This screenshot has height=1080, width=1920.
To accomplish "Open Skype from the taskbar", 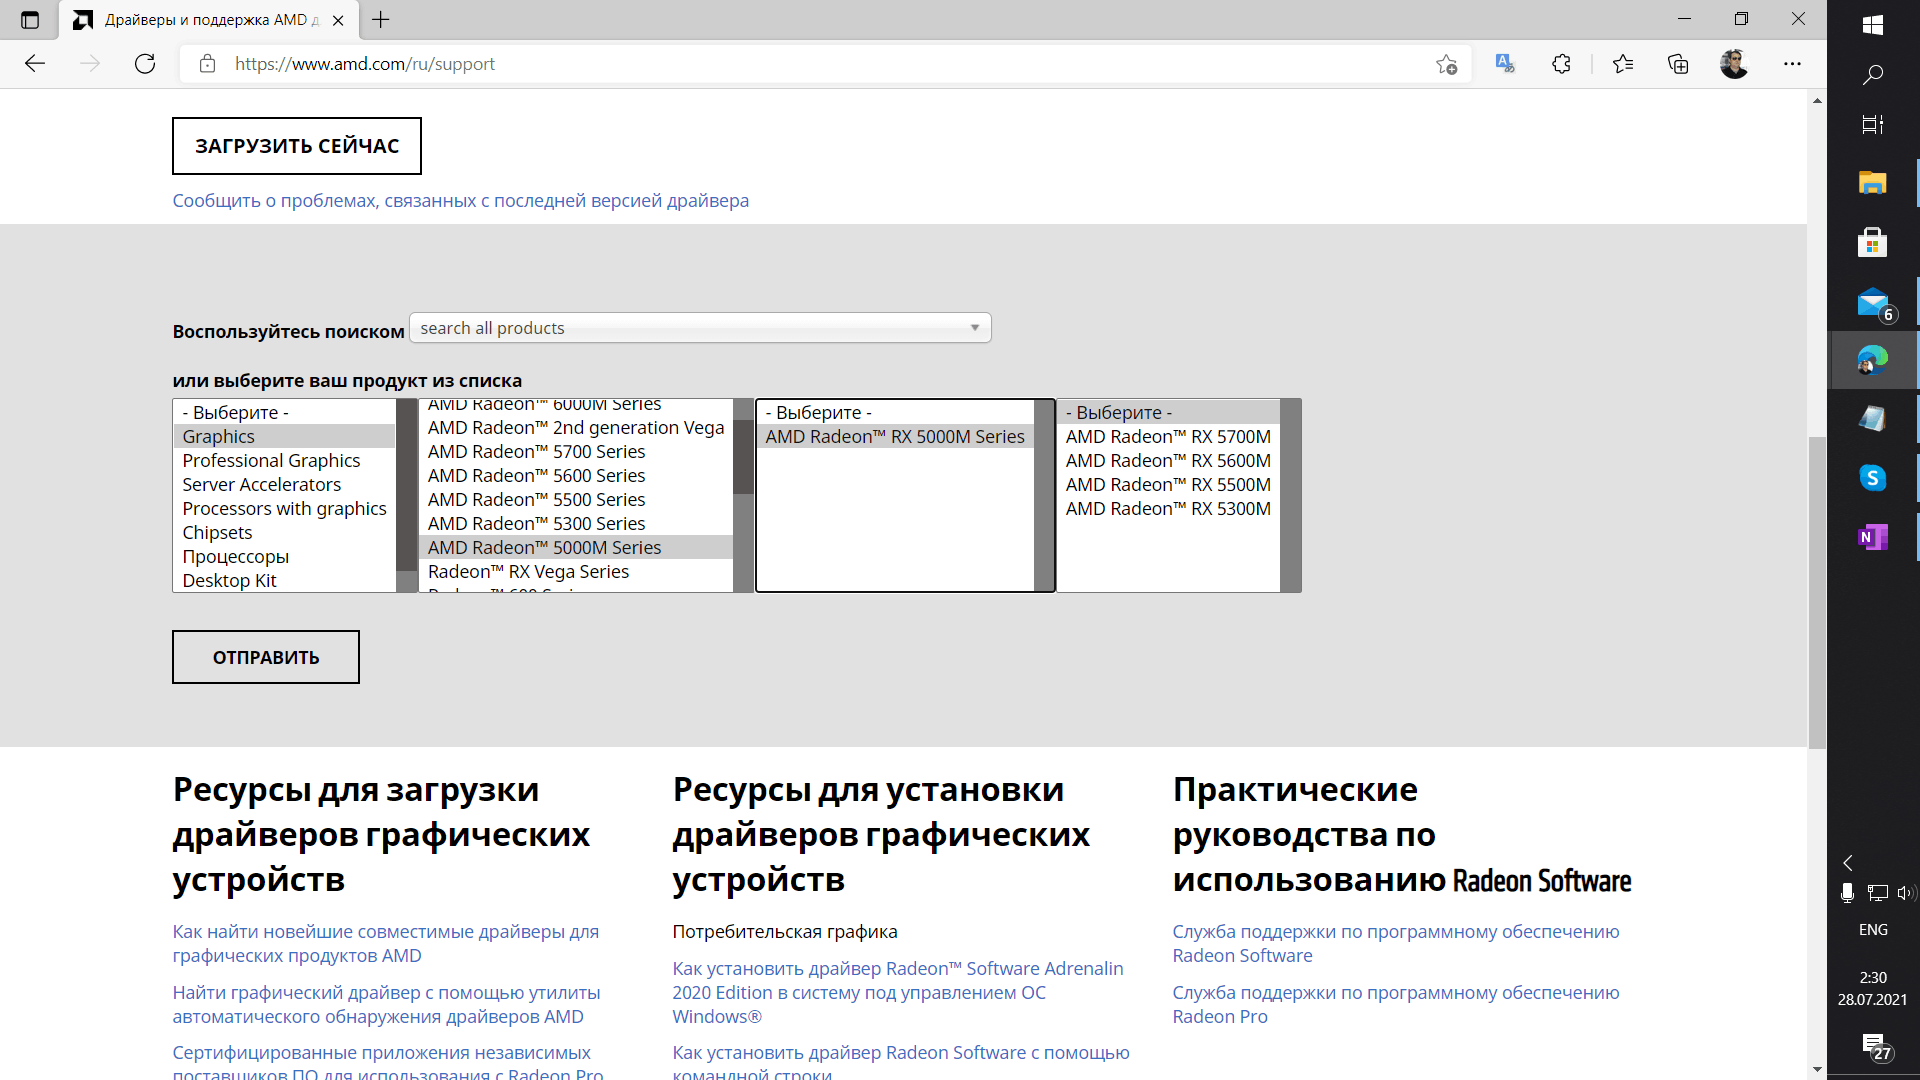I will point(1873,478).
